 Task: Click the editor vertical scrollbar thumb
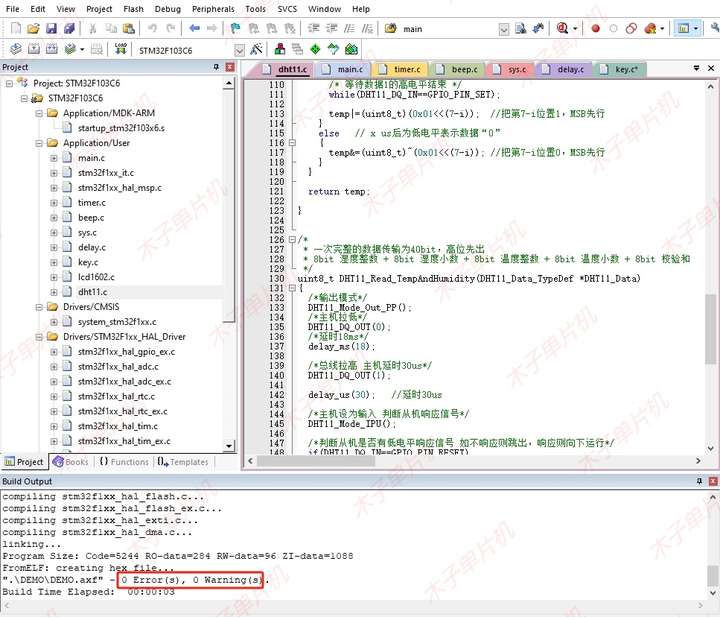(x=710, y=329)
